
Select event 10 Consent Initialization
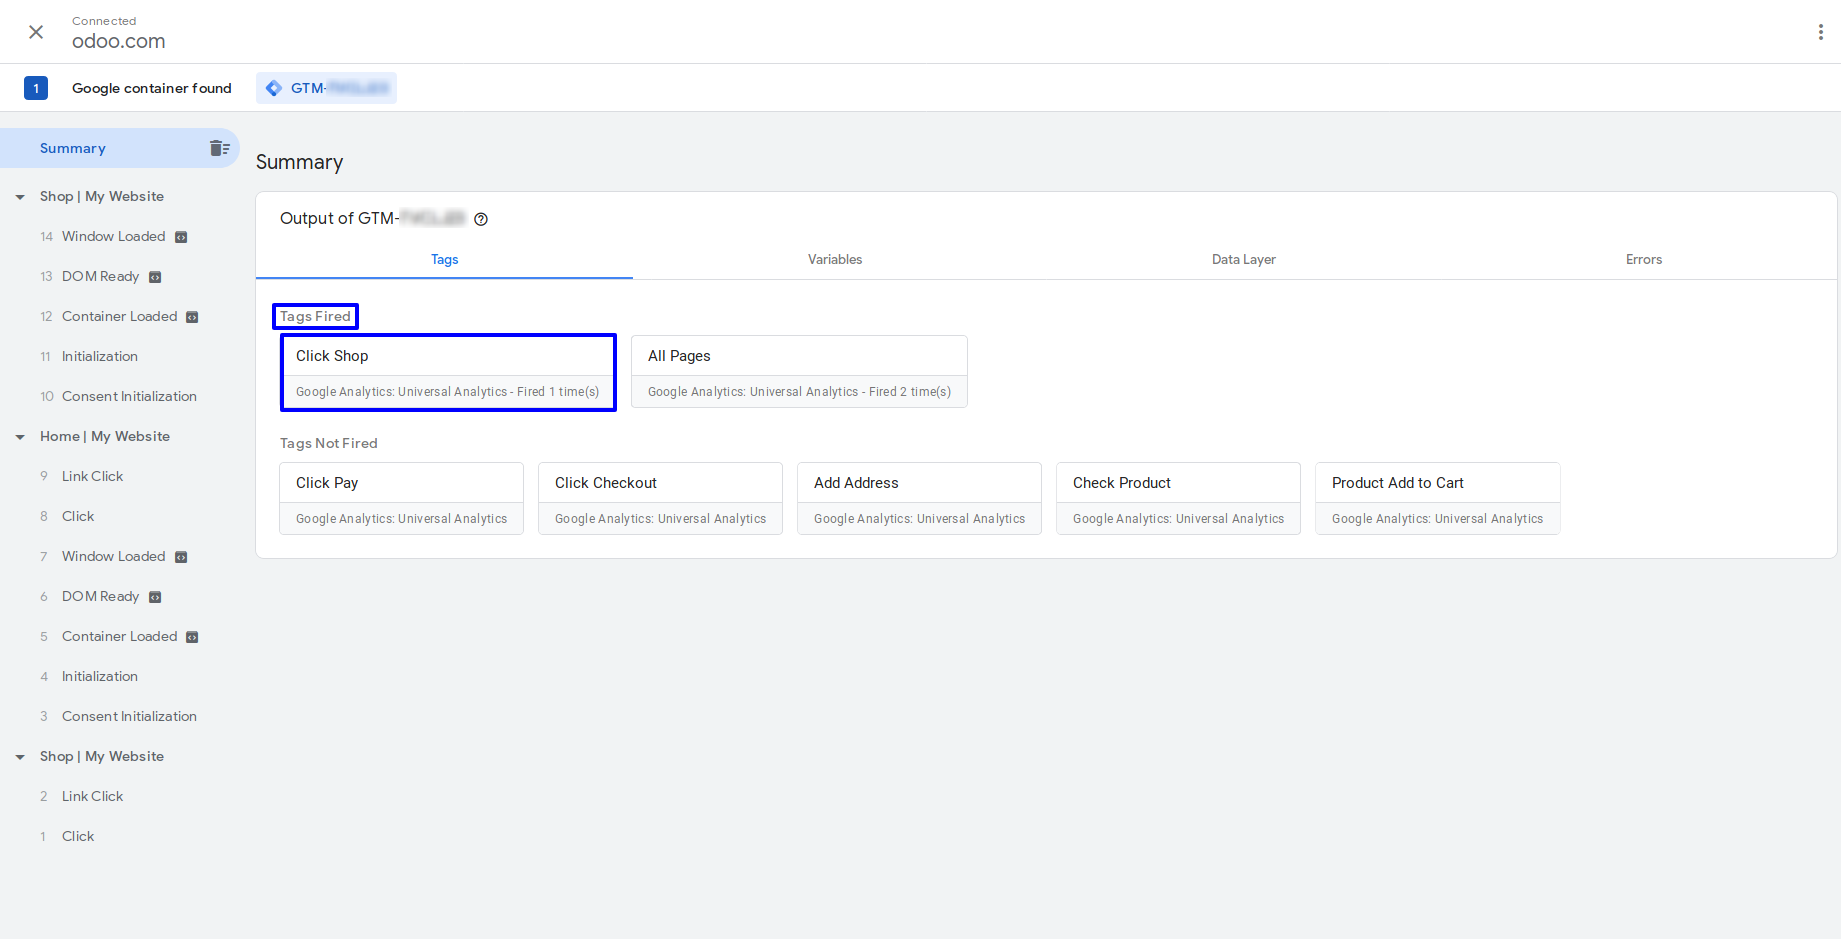point(129,396)
